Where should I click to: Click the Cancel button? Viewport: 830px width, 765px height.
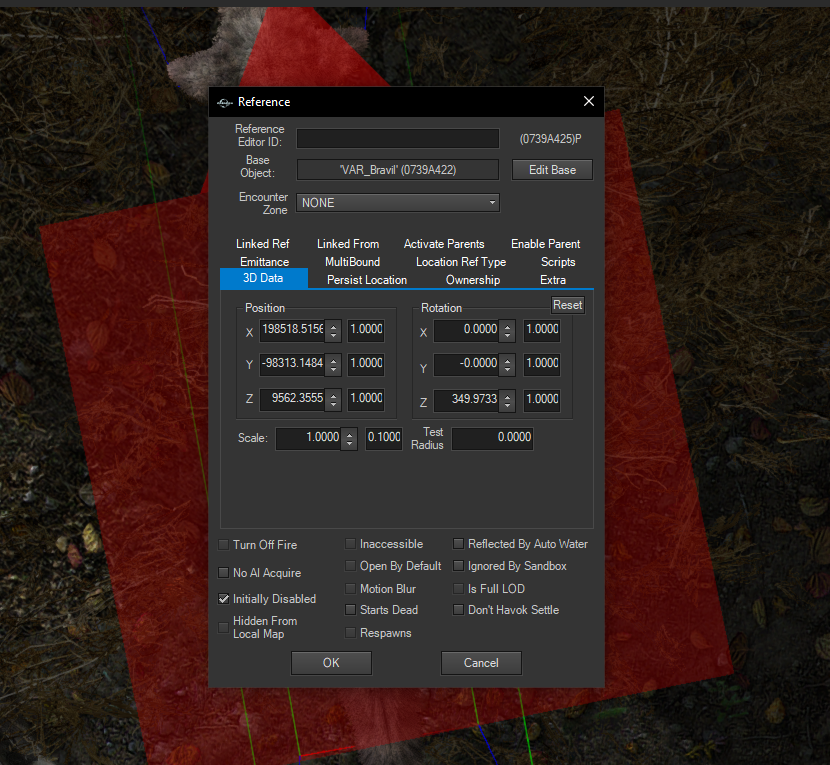click(x=481, y=663)
